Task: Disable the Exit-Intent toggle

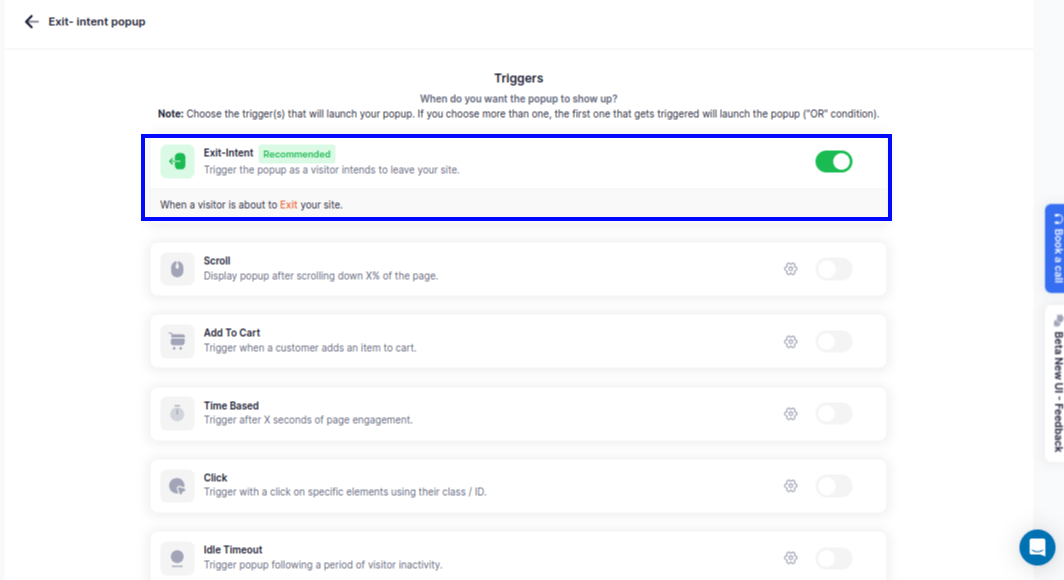Action: 834,161
